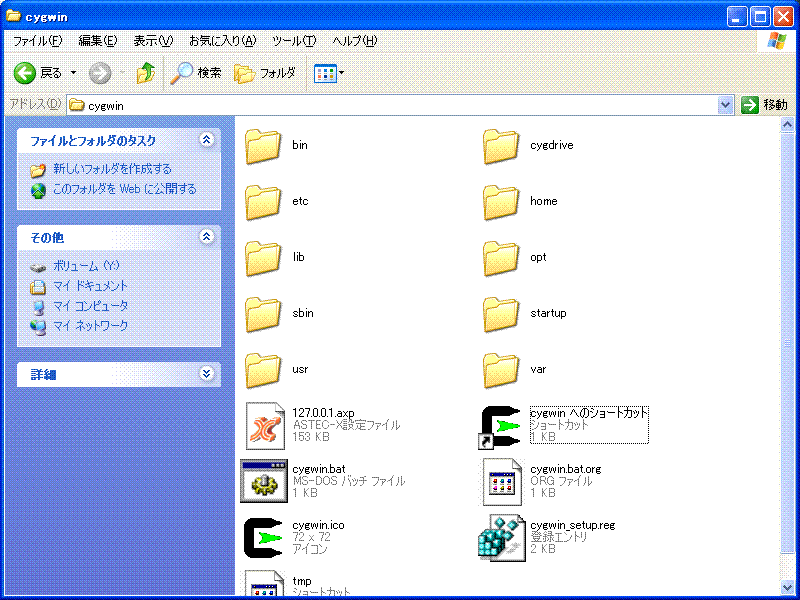Select the home folder icon
Viewport: 800px width, 600px height.
(501, 203)
